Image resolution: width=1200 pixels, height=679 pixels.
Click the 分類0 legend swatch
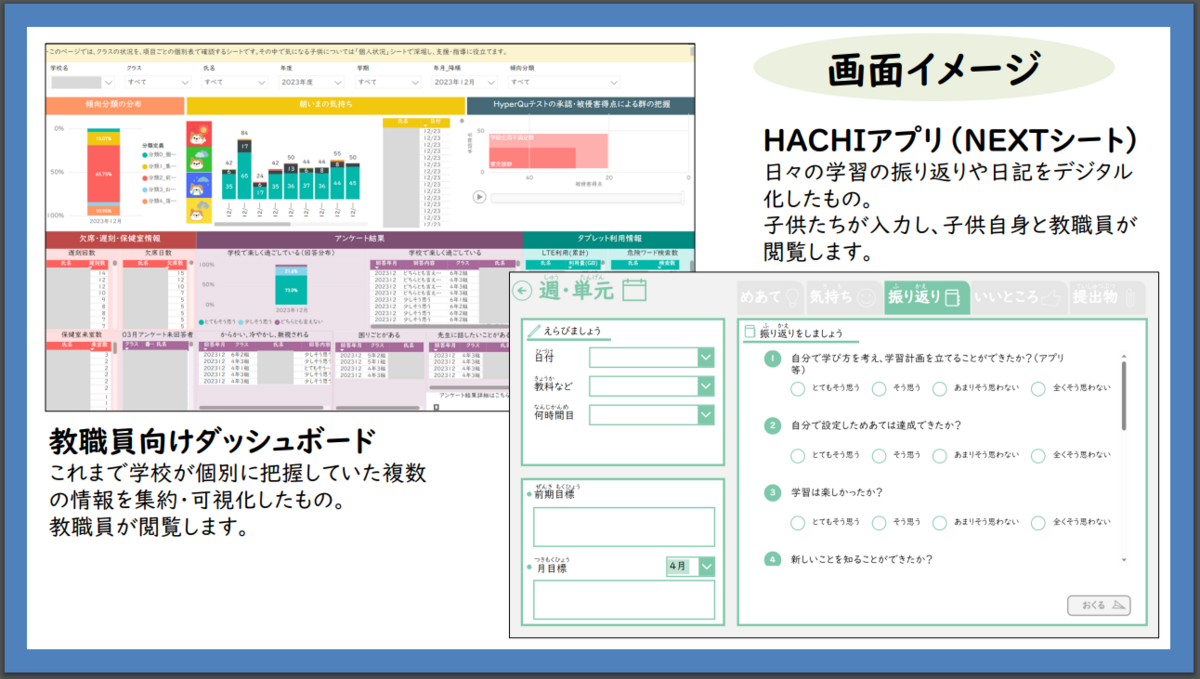[145, 154]
